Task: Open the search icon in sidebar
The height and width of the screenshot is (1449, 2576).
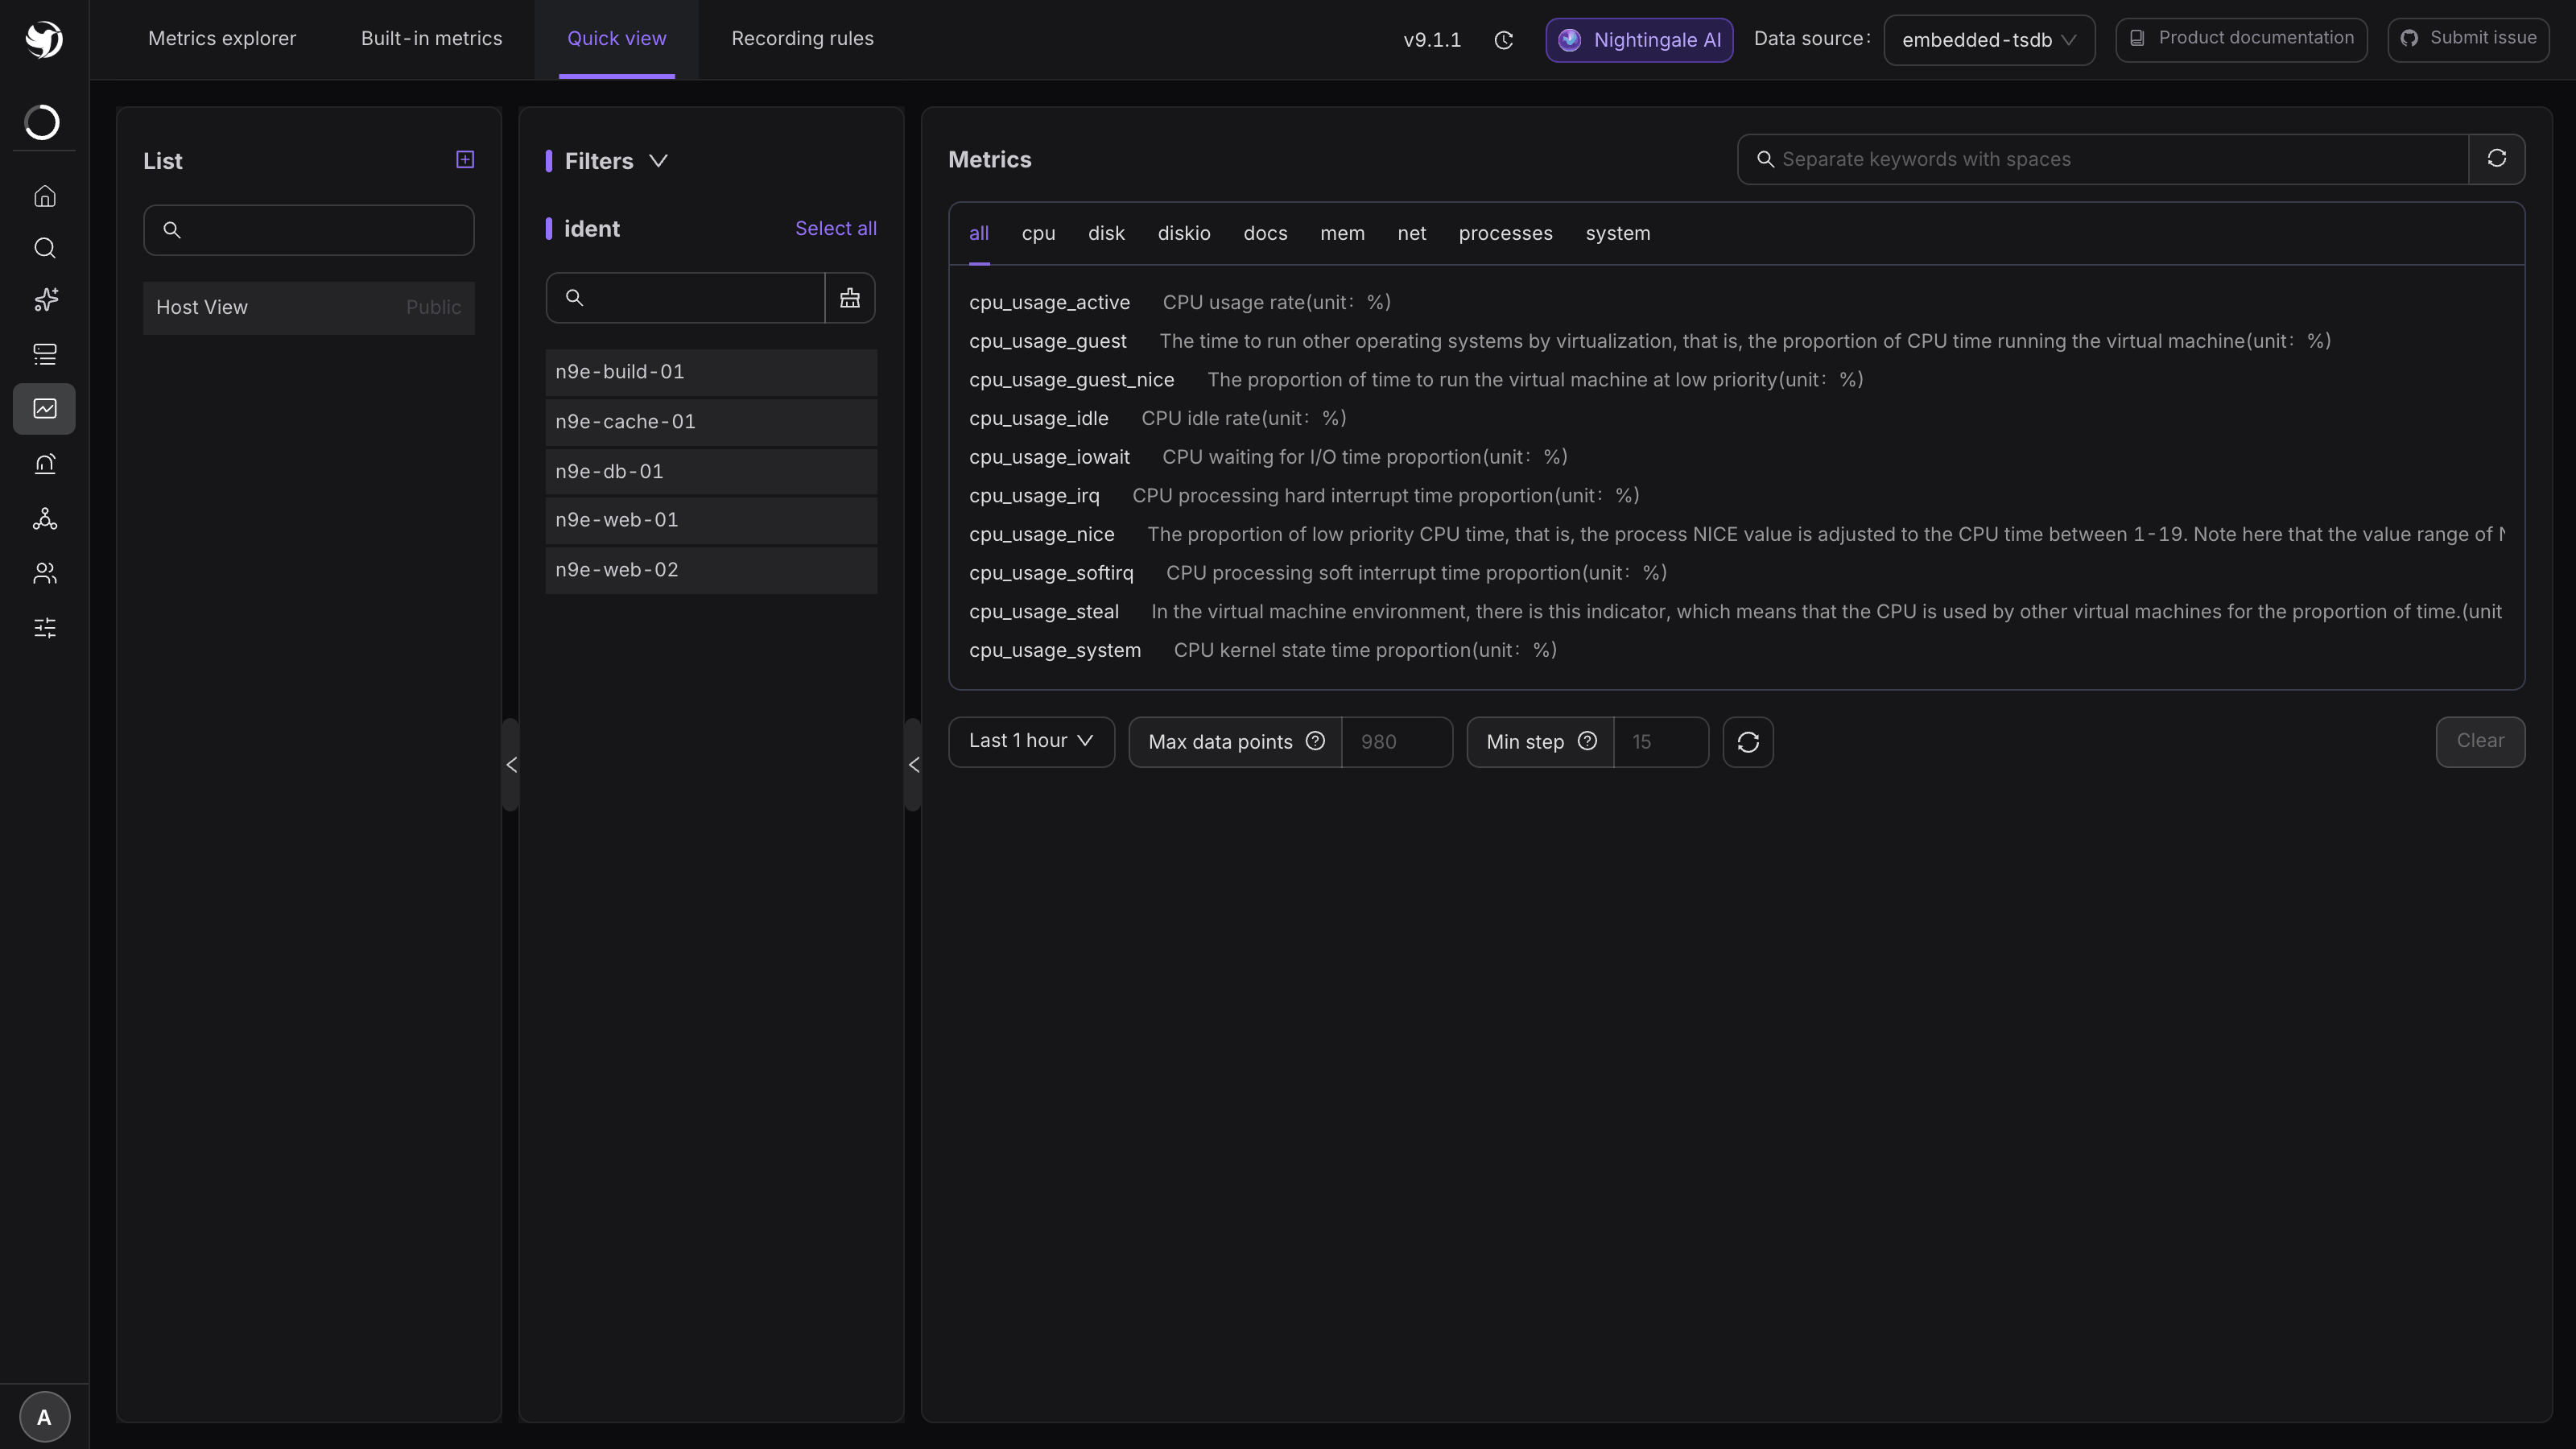Action: [x=45, y=248]
